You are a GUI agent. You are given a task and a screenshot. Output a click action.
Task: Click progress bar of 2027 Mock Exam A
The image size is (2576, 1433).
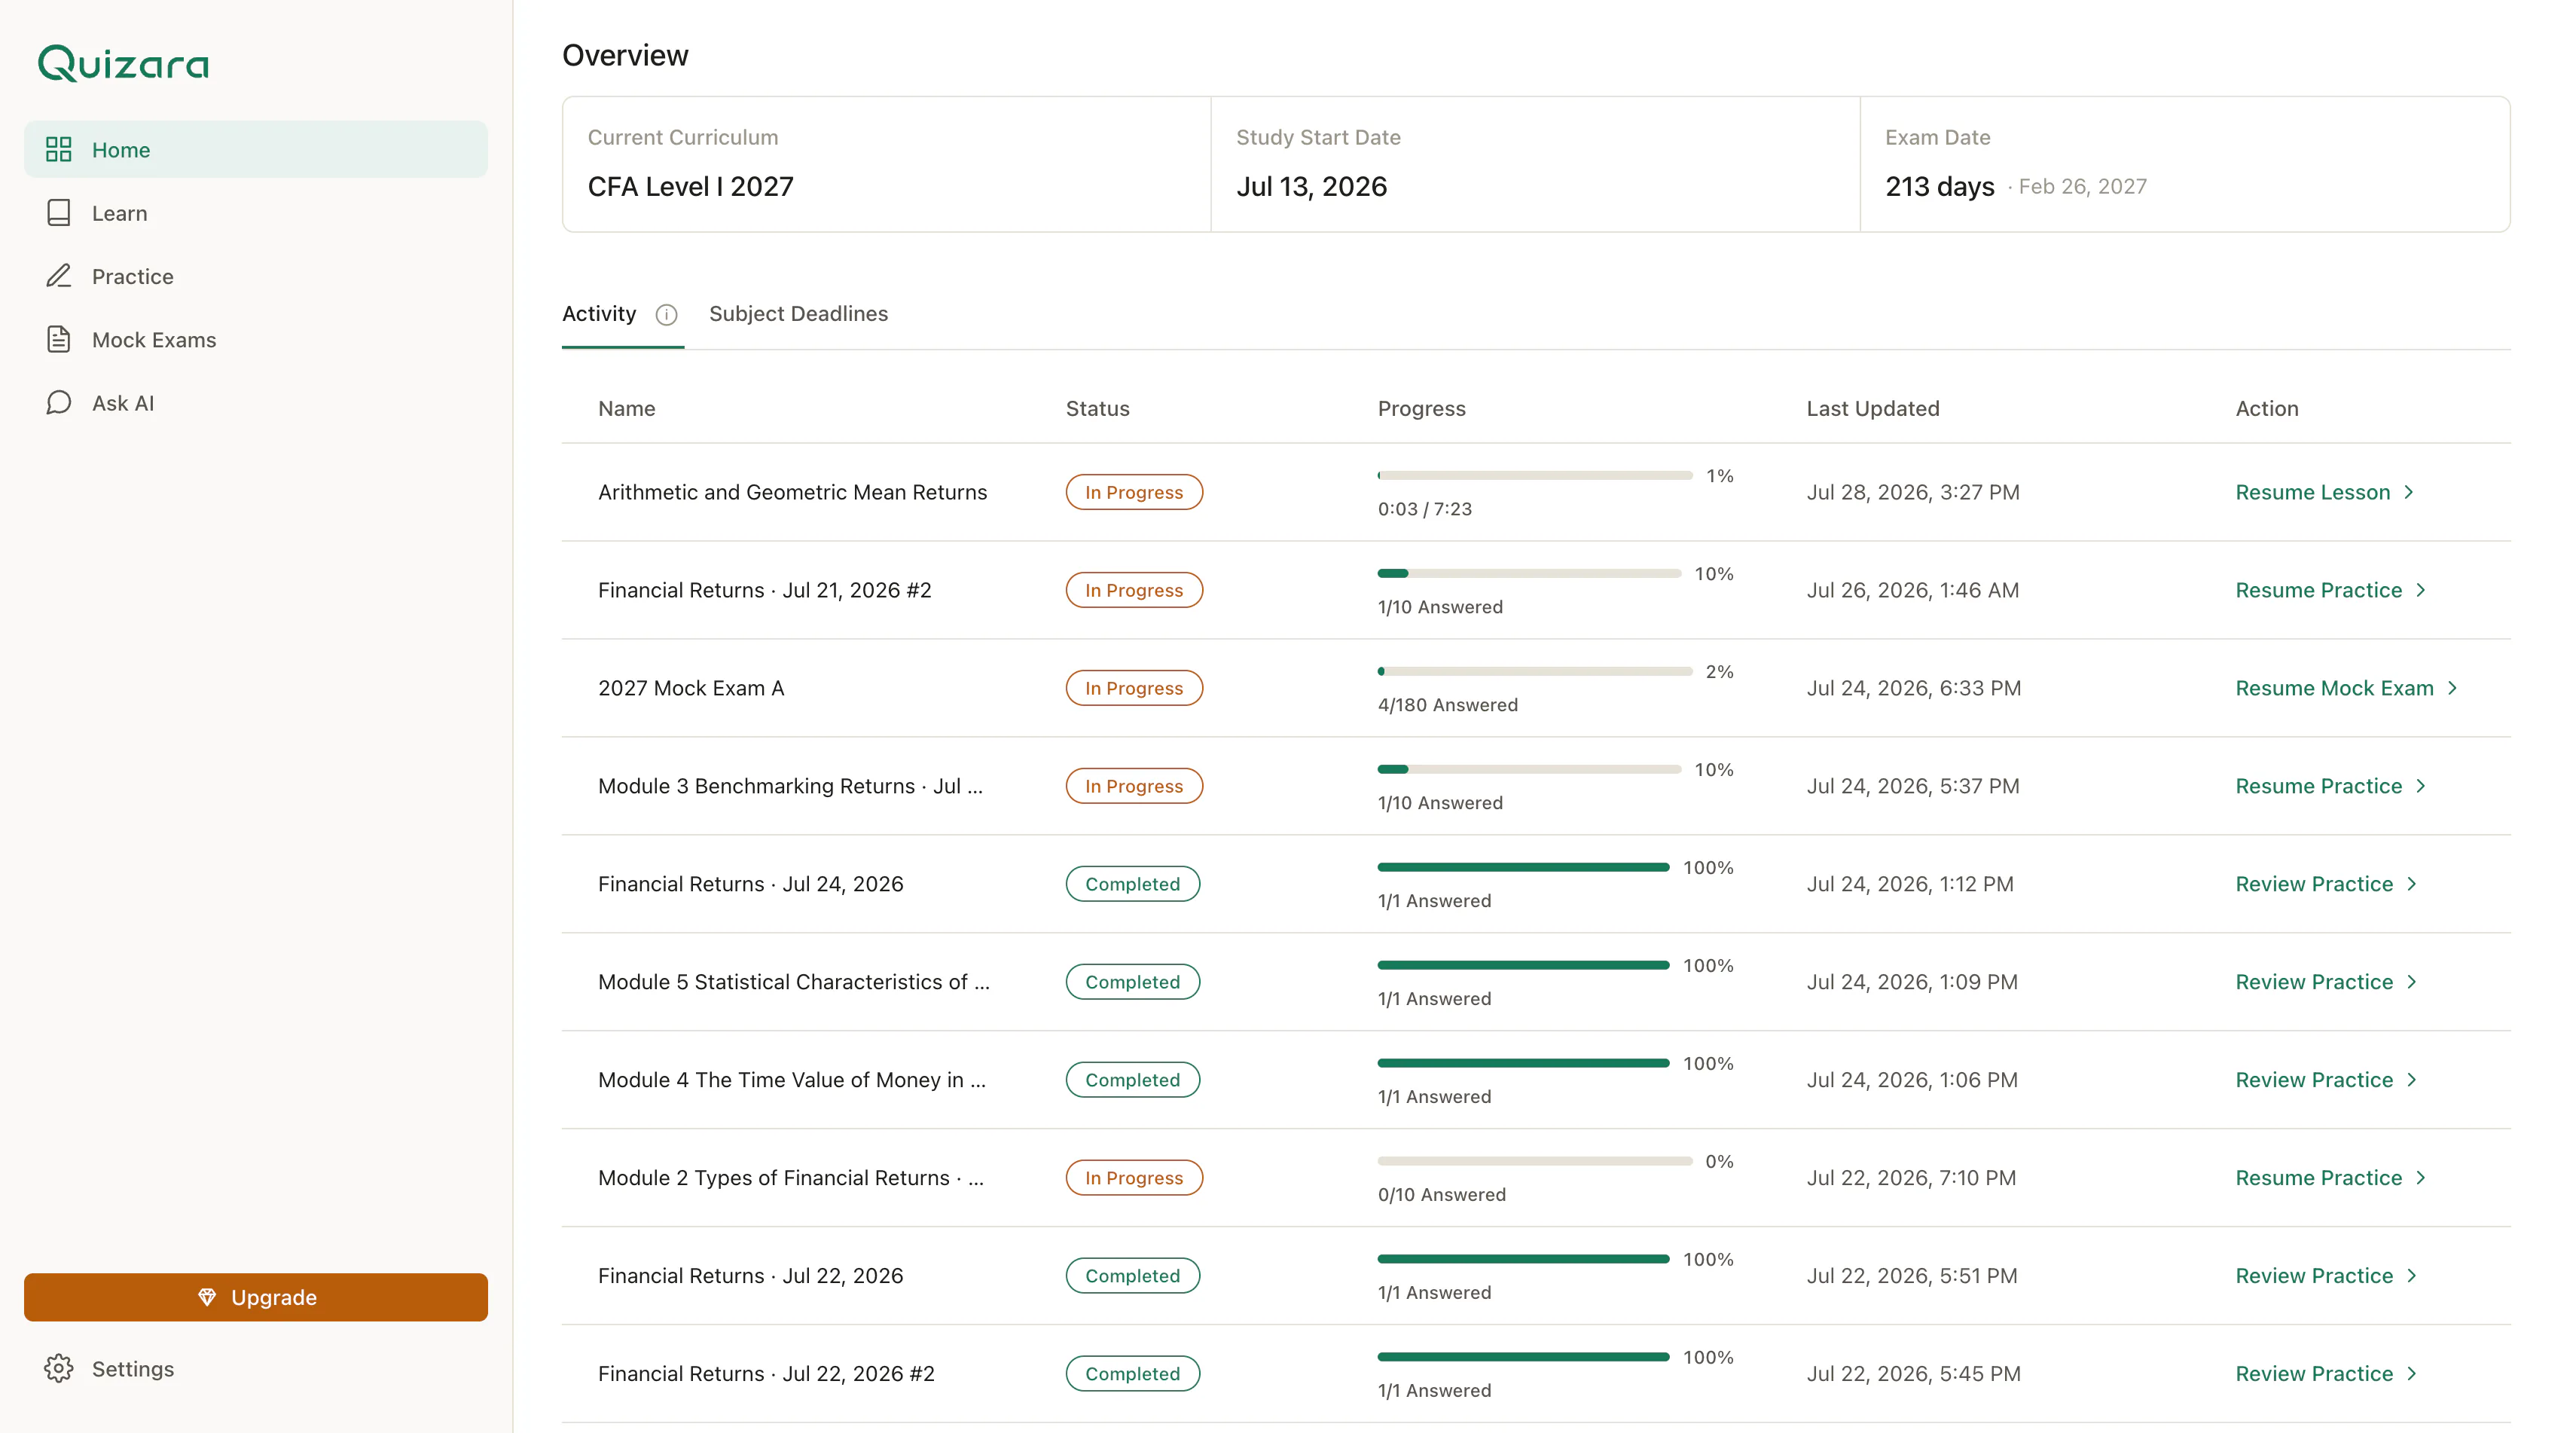coord(1535,672)
